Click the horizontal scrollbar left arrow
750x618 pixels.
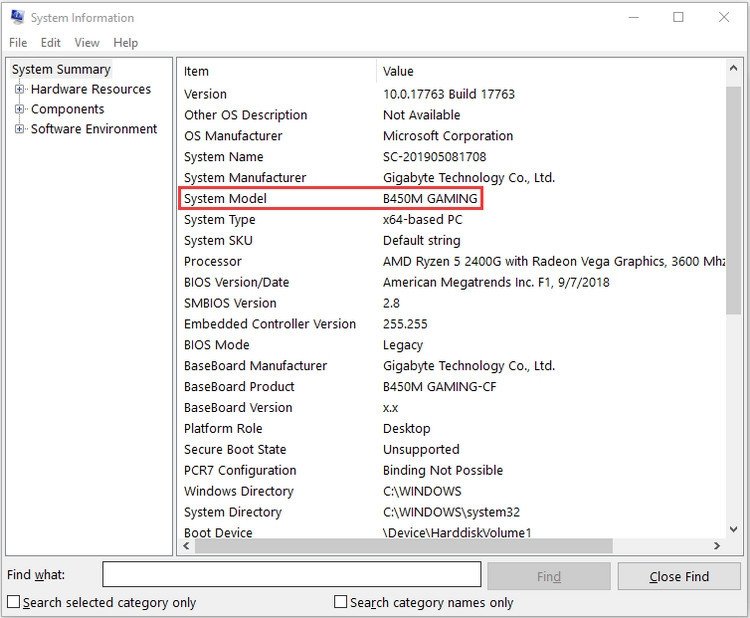coord(187,546)
